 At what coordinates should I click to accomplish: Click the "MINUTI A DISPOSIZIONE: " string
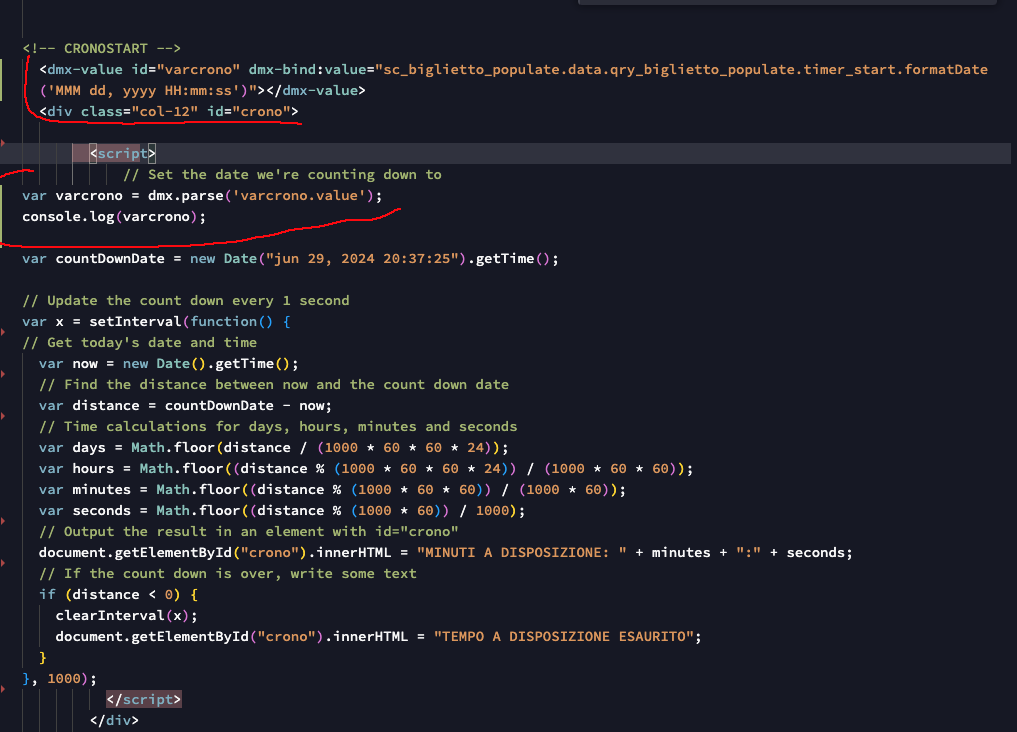tap(522, 552)
